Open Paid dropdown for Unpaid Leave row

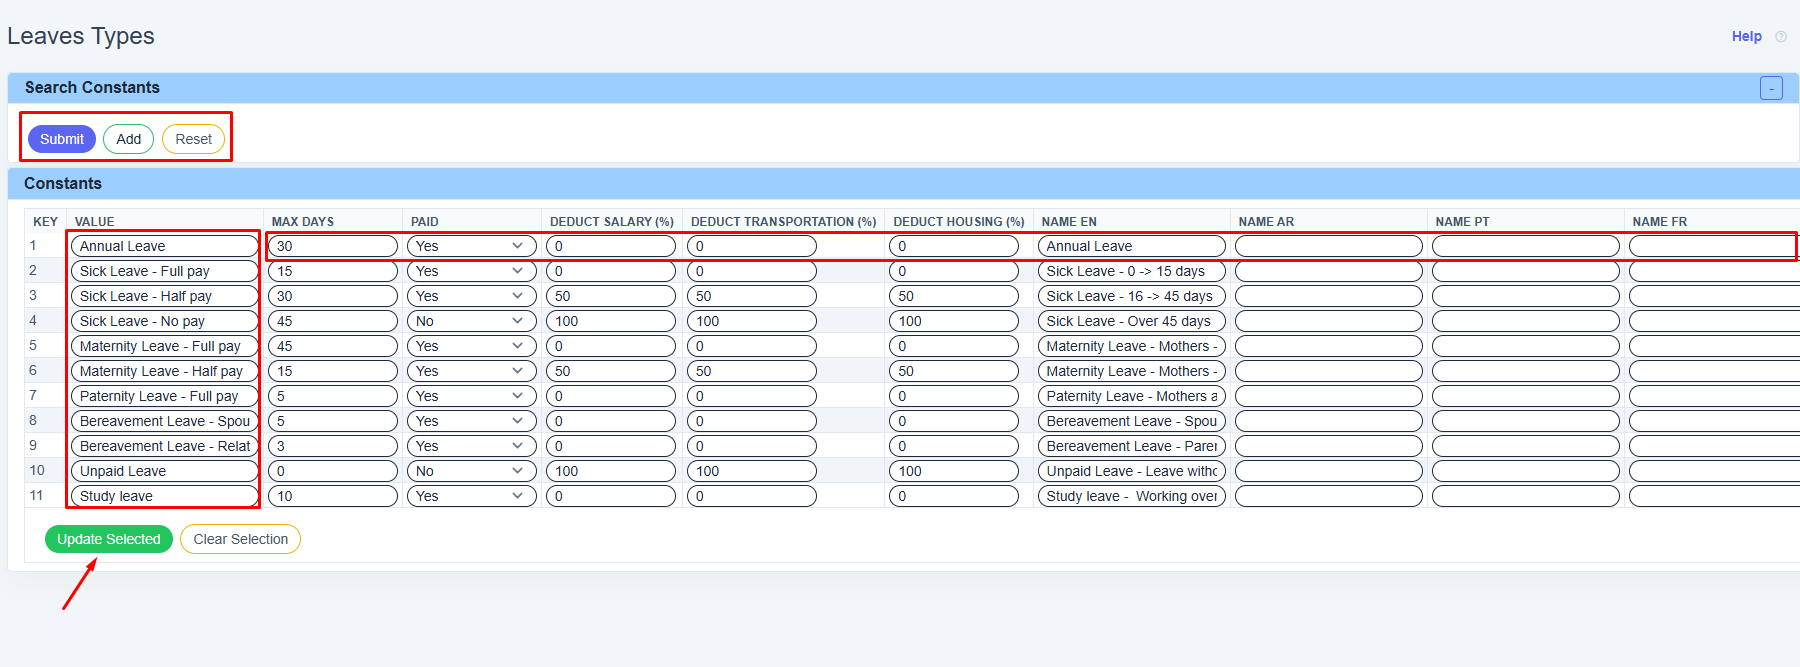[472, 471]
